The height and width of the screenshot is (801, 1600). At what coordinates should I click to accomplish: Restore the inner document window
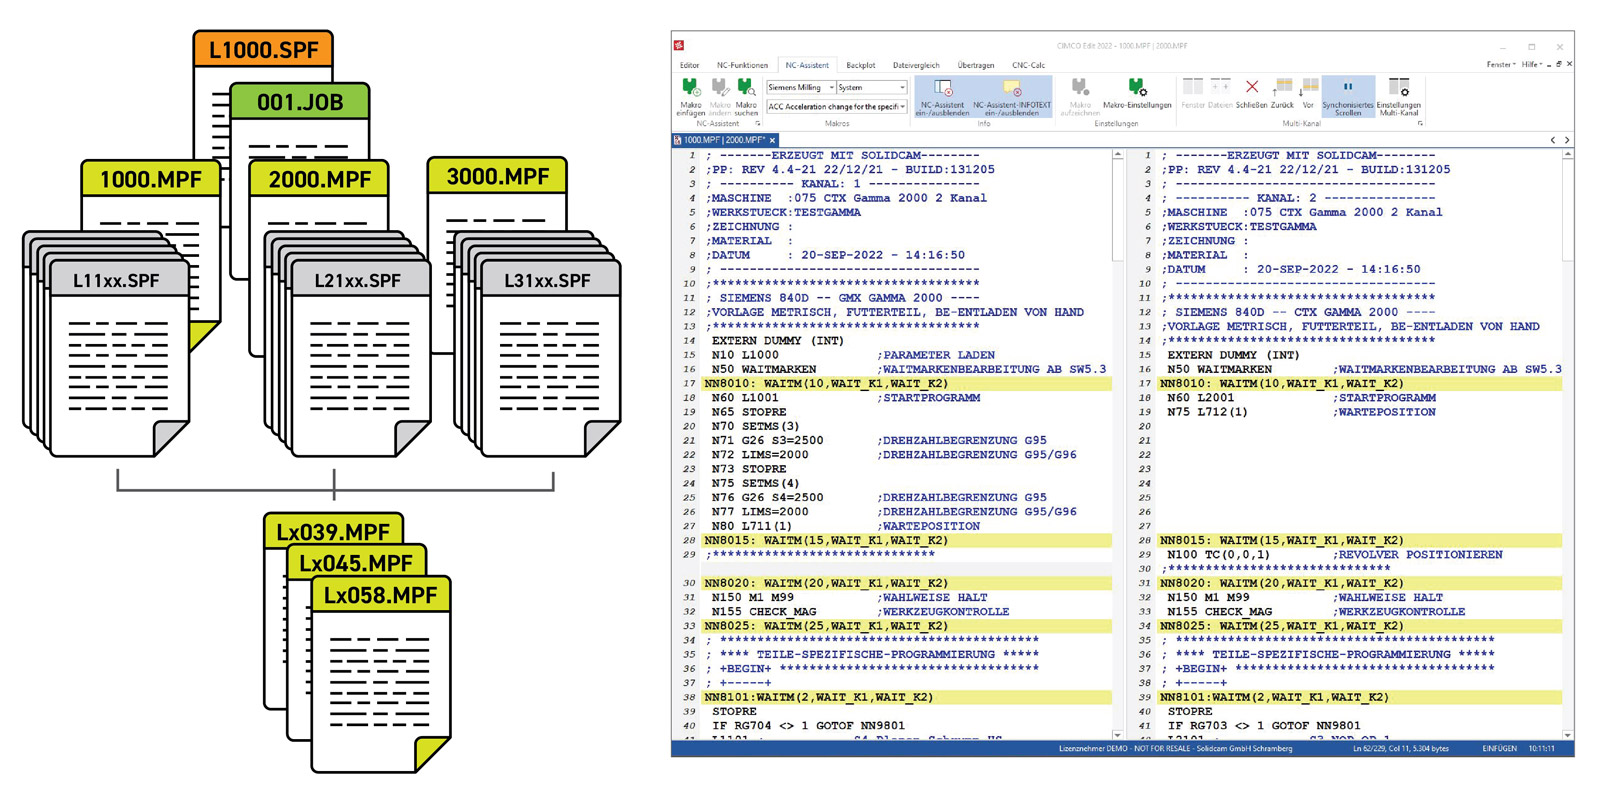point(1558,64)
